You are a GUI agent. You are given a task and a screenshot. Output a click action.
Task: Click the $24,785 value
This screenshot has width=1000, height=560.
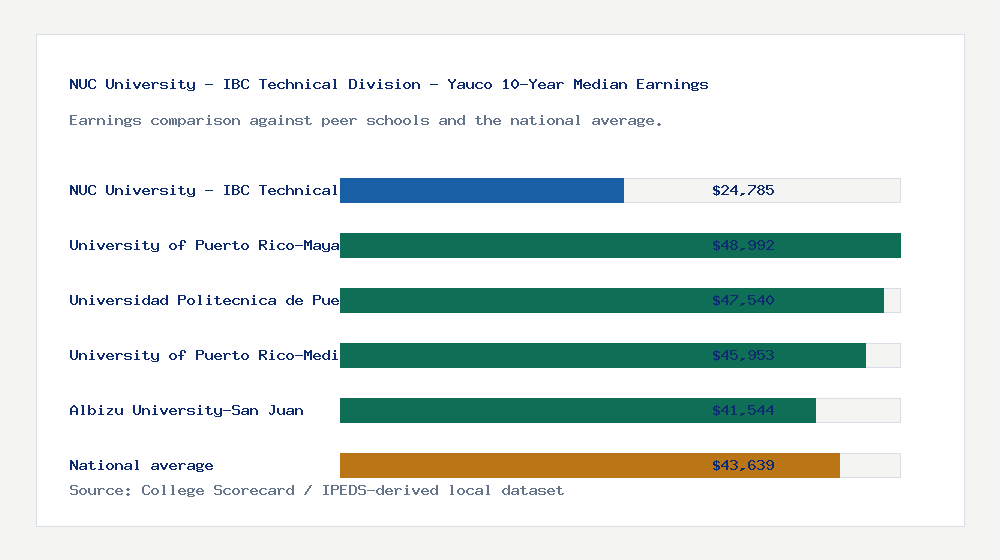coord(743,190)
